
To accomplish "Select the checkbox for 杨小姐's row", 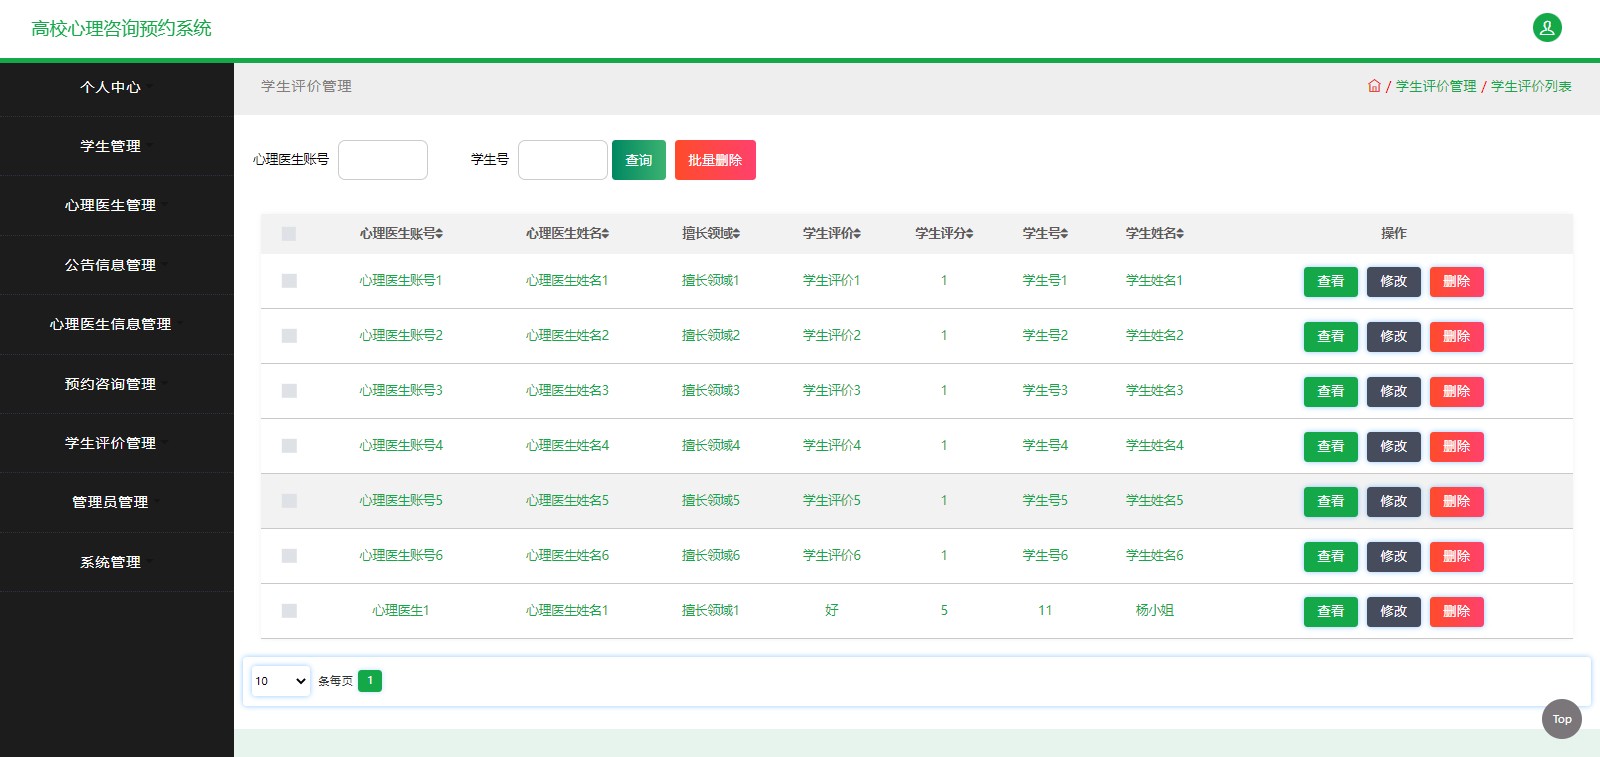I will tap(289, 611).
